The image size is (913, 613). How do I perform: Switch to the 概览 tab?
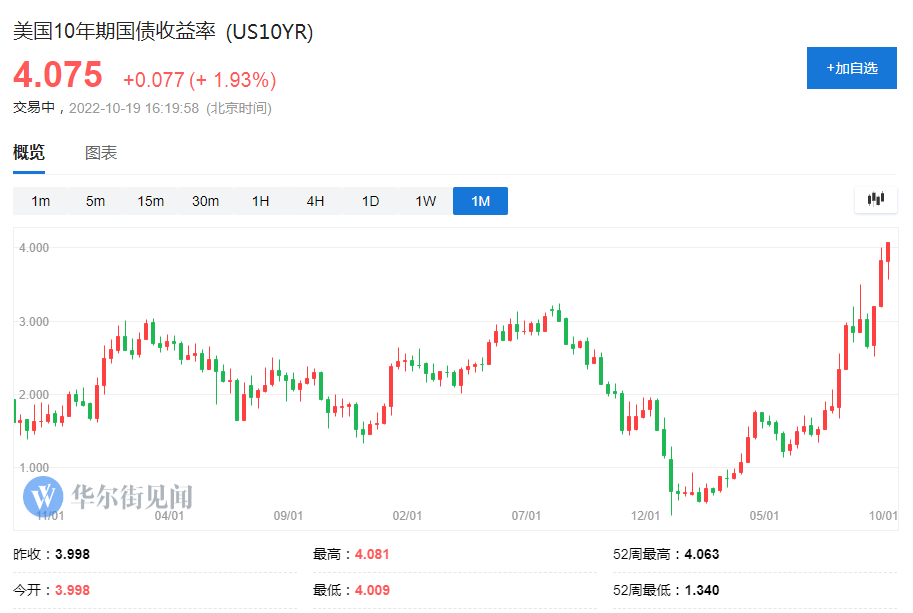[x=29, y=153]
